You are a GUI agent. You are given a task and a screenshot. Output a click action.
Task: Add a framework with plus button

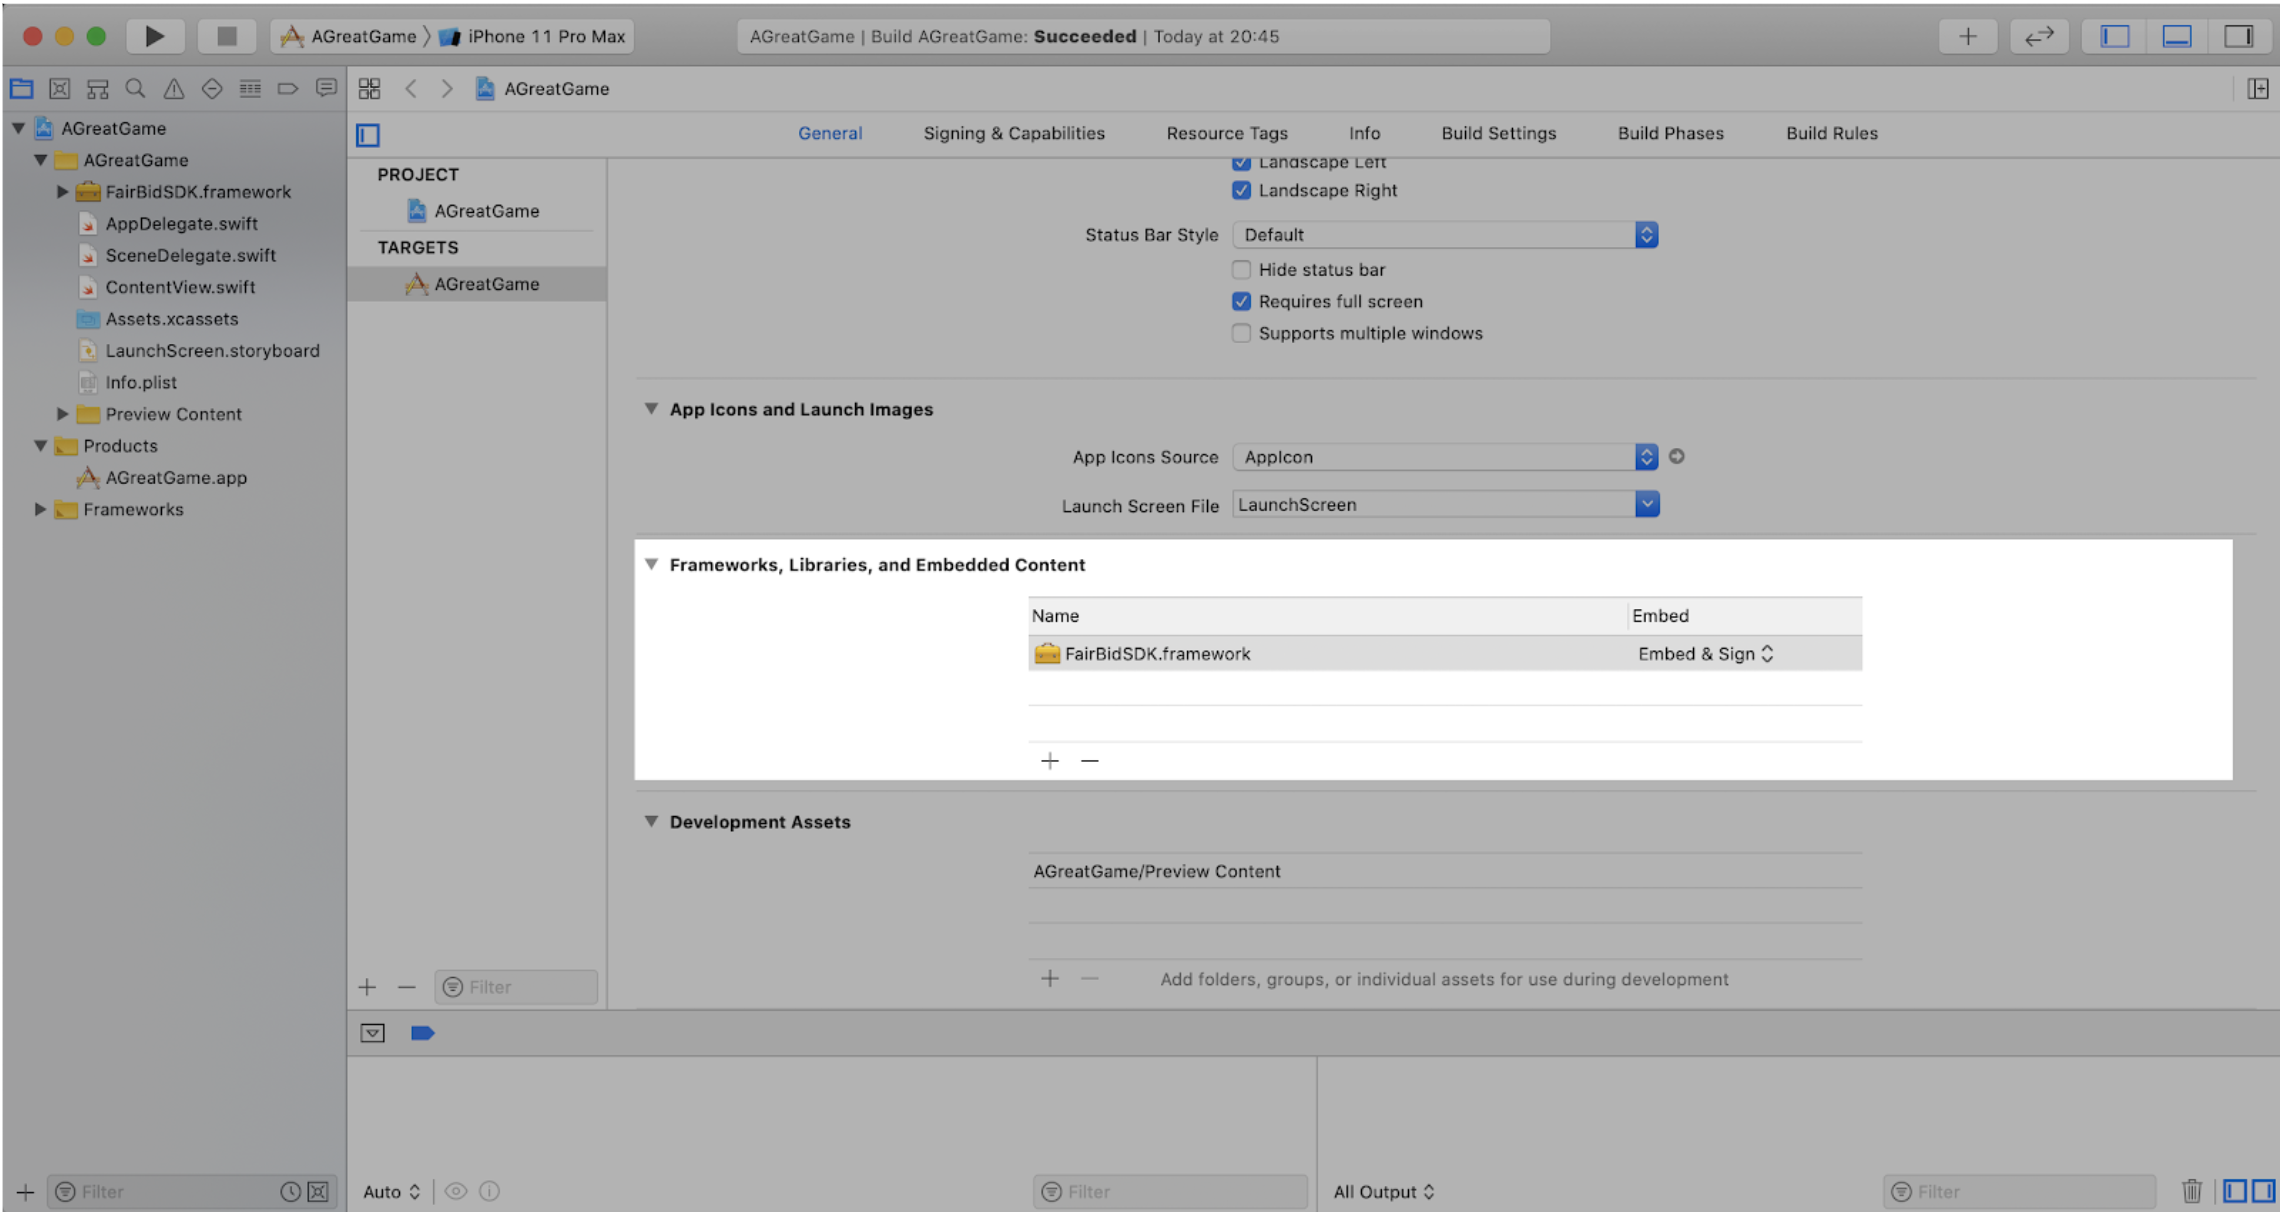click(x=1049, y=761)
